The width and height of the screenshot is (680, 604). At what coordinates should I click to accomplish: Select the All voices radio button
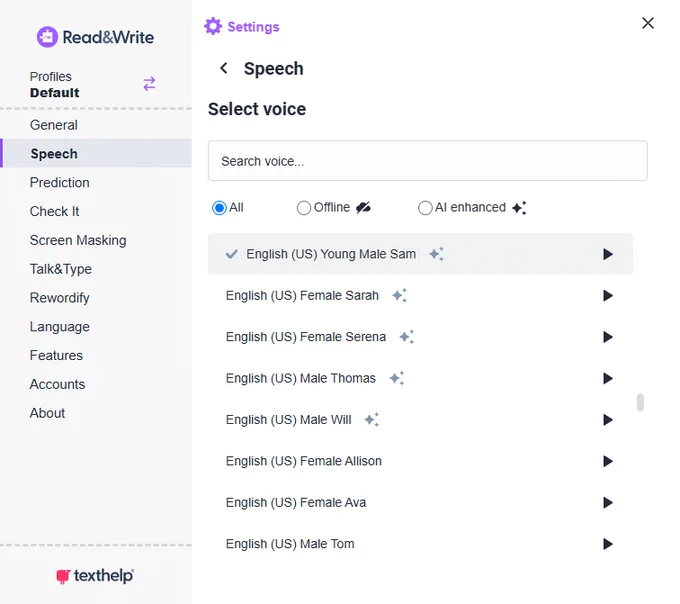click(x=219, y=208)
